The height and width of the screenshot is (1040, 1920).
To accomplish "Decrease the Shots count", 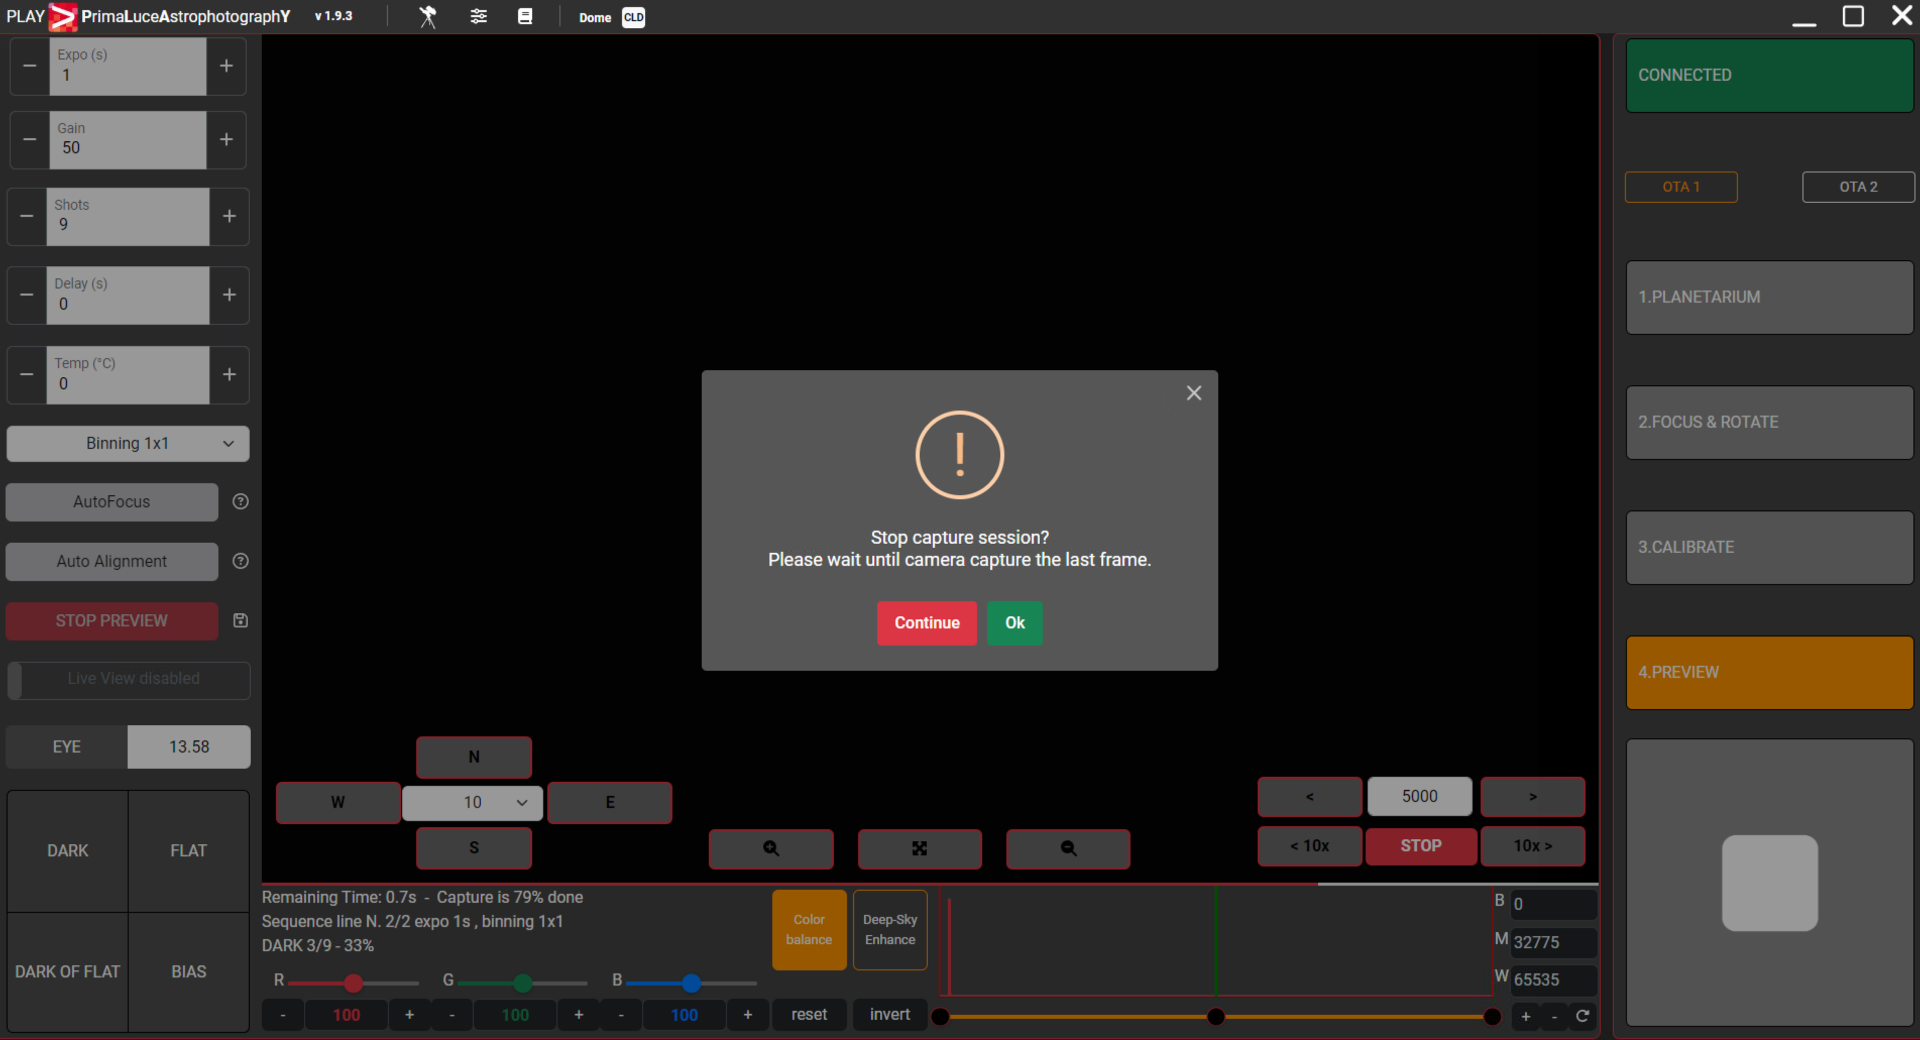I will pos(27,216).
